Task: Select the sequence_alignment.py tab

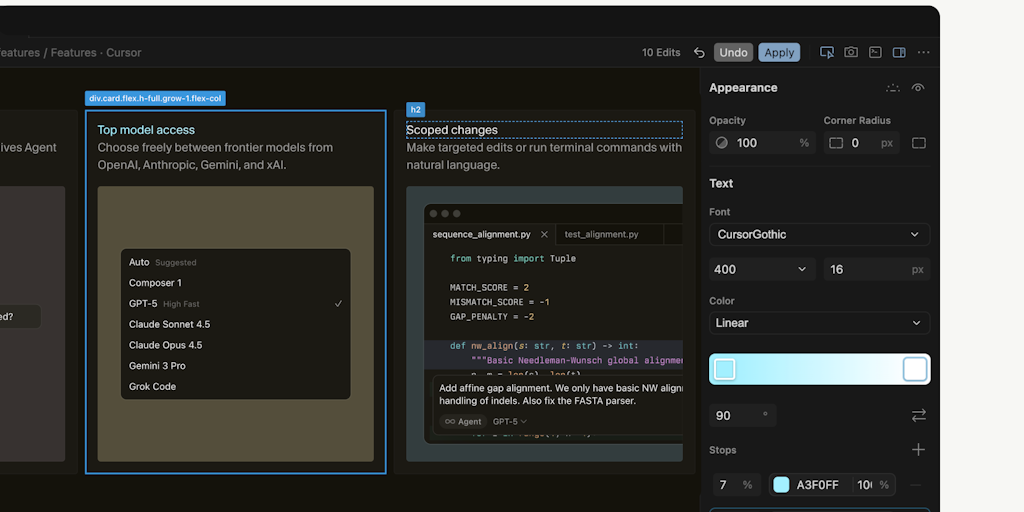Action: (481, 235)
